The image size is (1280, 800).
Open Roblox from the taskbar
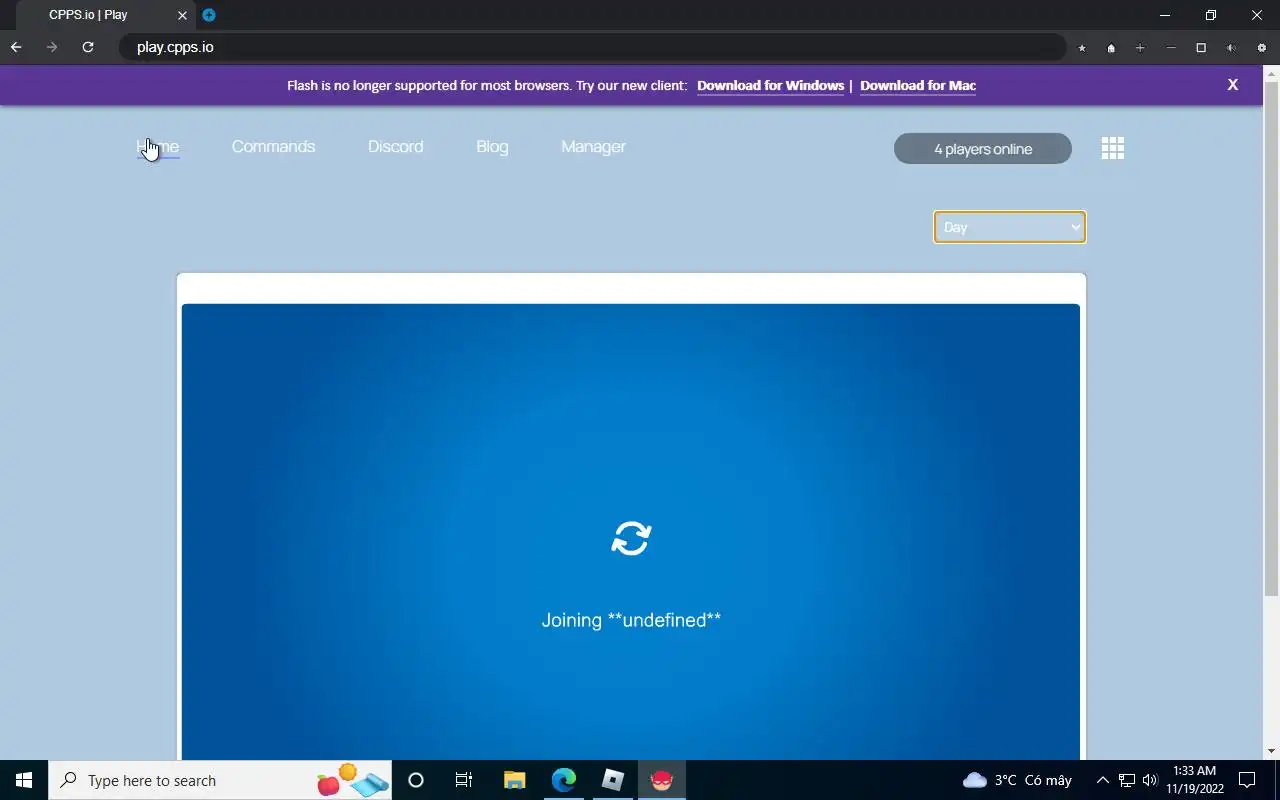613,780
